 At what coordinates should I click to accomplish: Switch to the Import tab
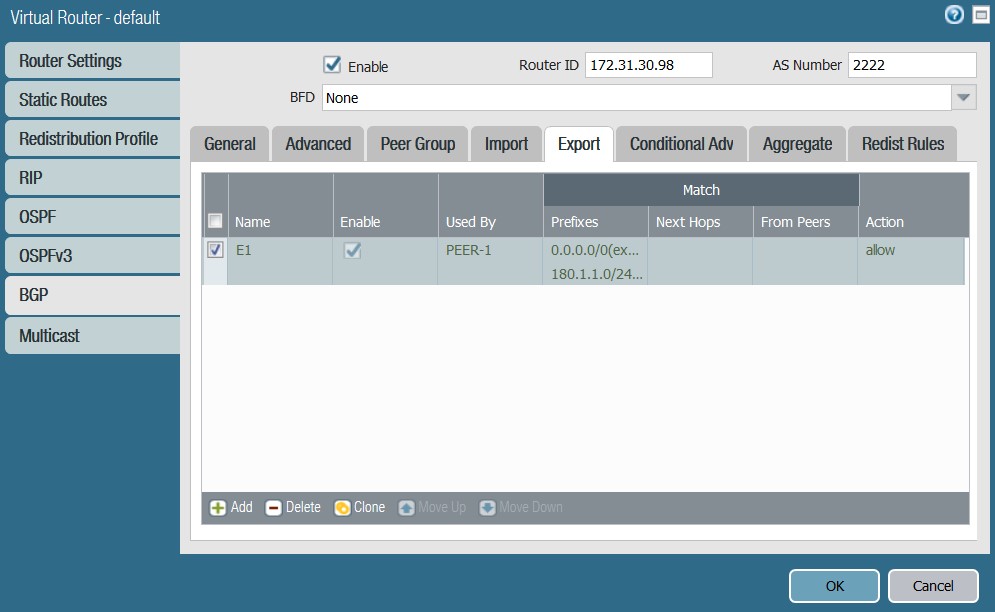point(506,143)
